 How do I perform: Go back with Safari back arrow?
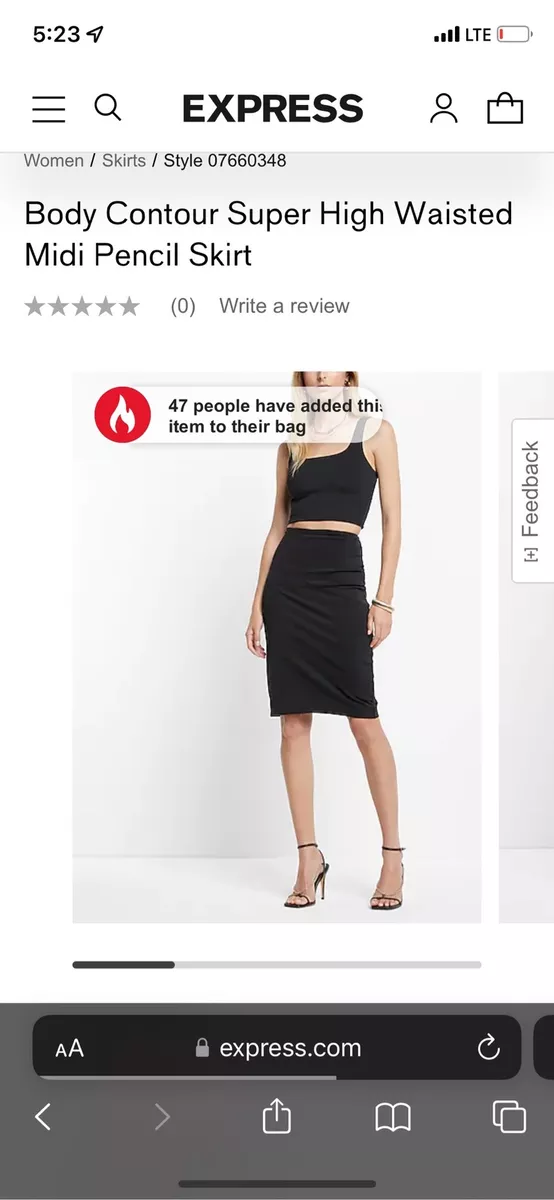(x=43, y=1116)
